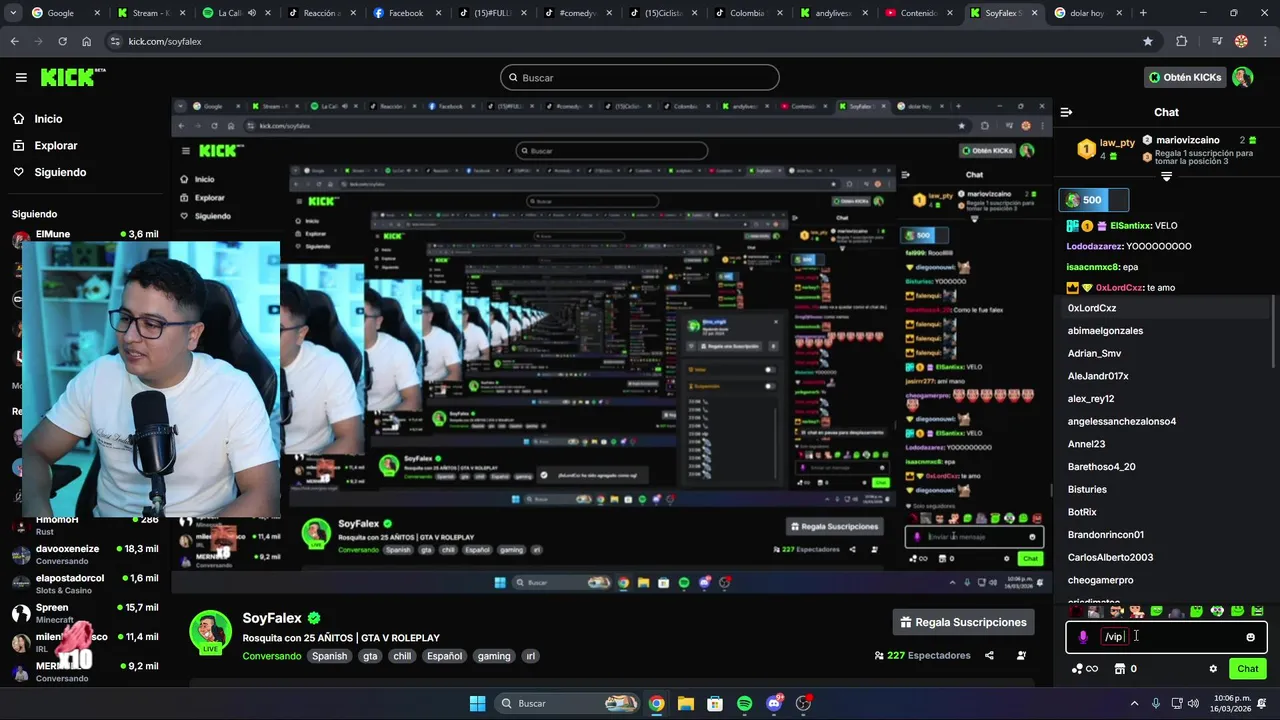Open Spotify from the taskbar
Image resolution: width=1280 pixels, height=720 pixels.
[744, 704]
